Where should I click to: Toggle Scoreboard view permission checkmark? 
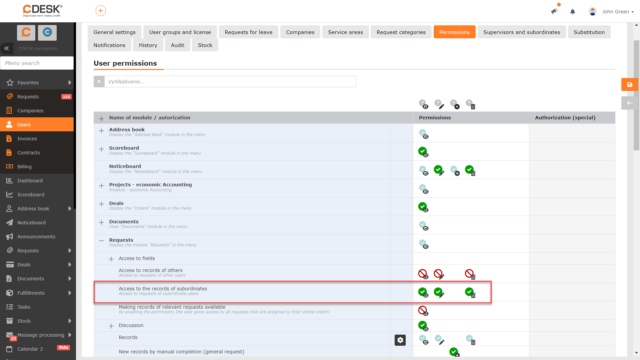423,152
